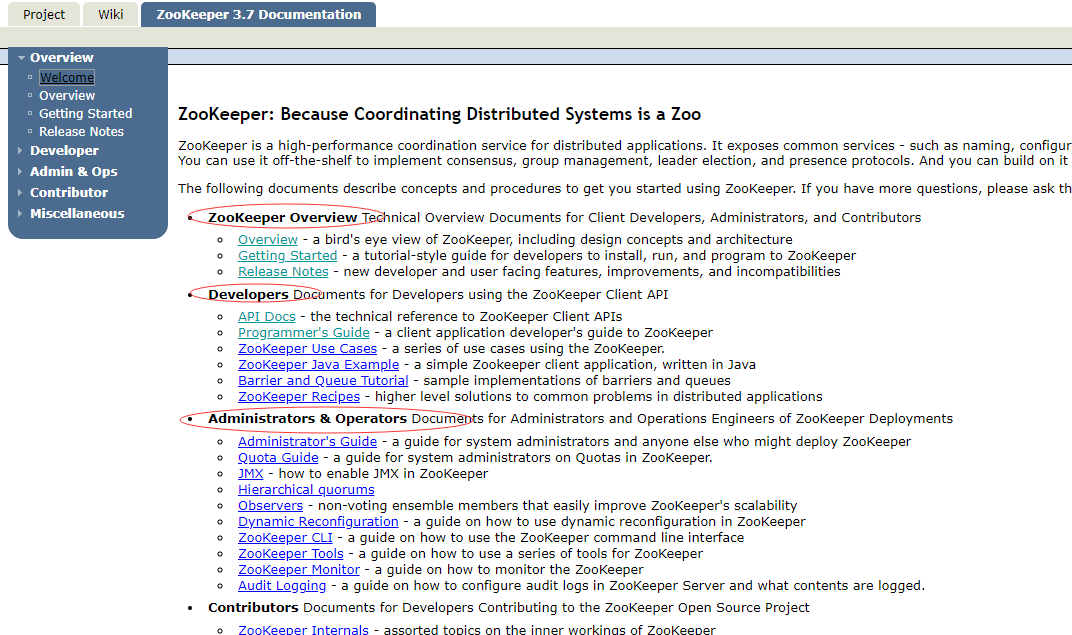1072x635 pixels.
Task: Open the JMX link
Action: point(251,474)
